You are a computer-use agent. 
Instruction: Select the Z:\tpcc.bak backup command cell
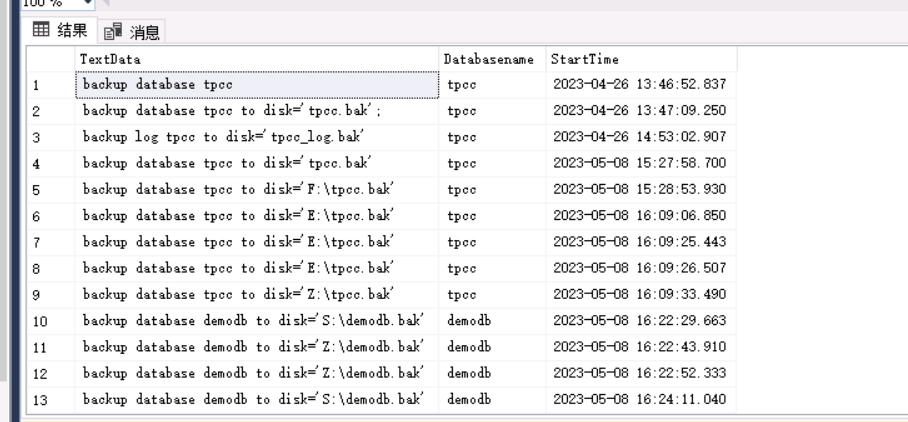tap(257, 294)
